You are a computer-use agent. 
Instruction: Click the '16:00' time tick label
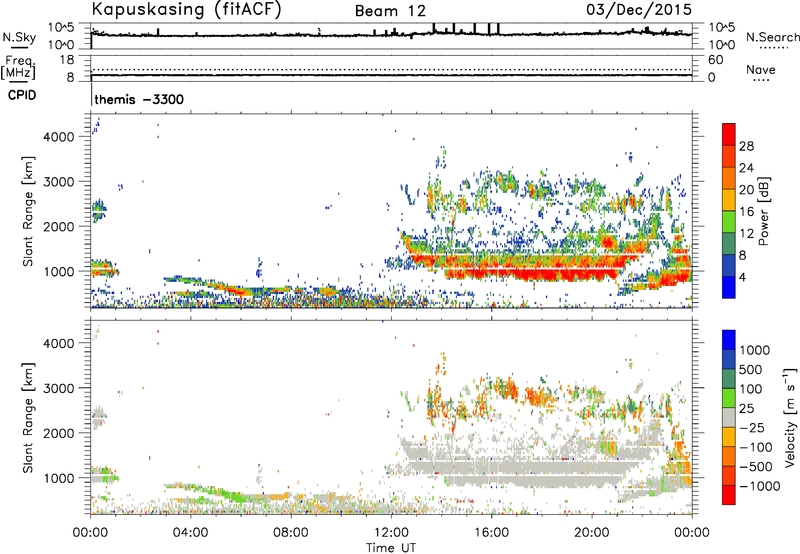[491, 533]
